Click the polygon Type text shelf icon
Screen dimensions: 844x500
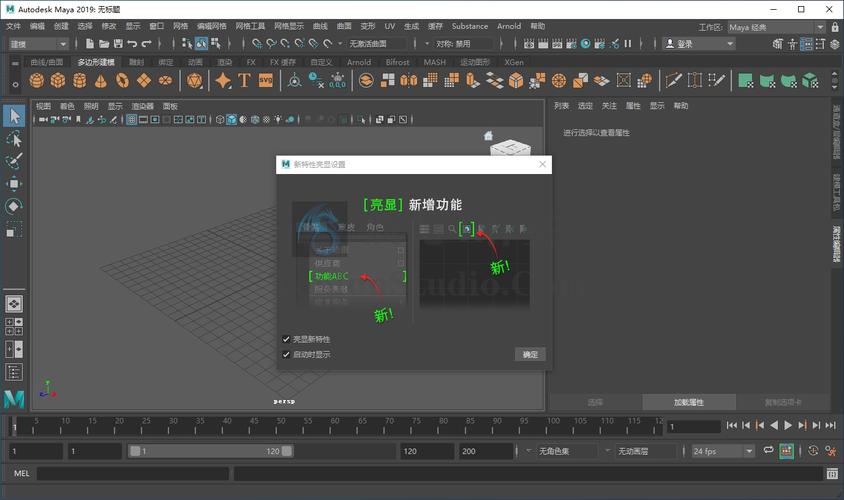(x=245, y=81)
